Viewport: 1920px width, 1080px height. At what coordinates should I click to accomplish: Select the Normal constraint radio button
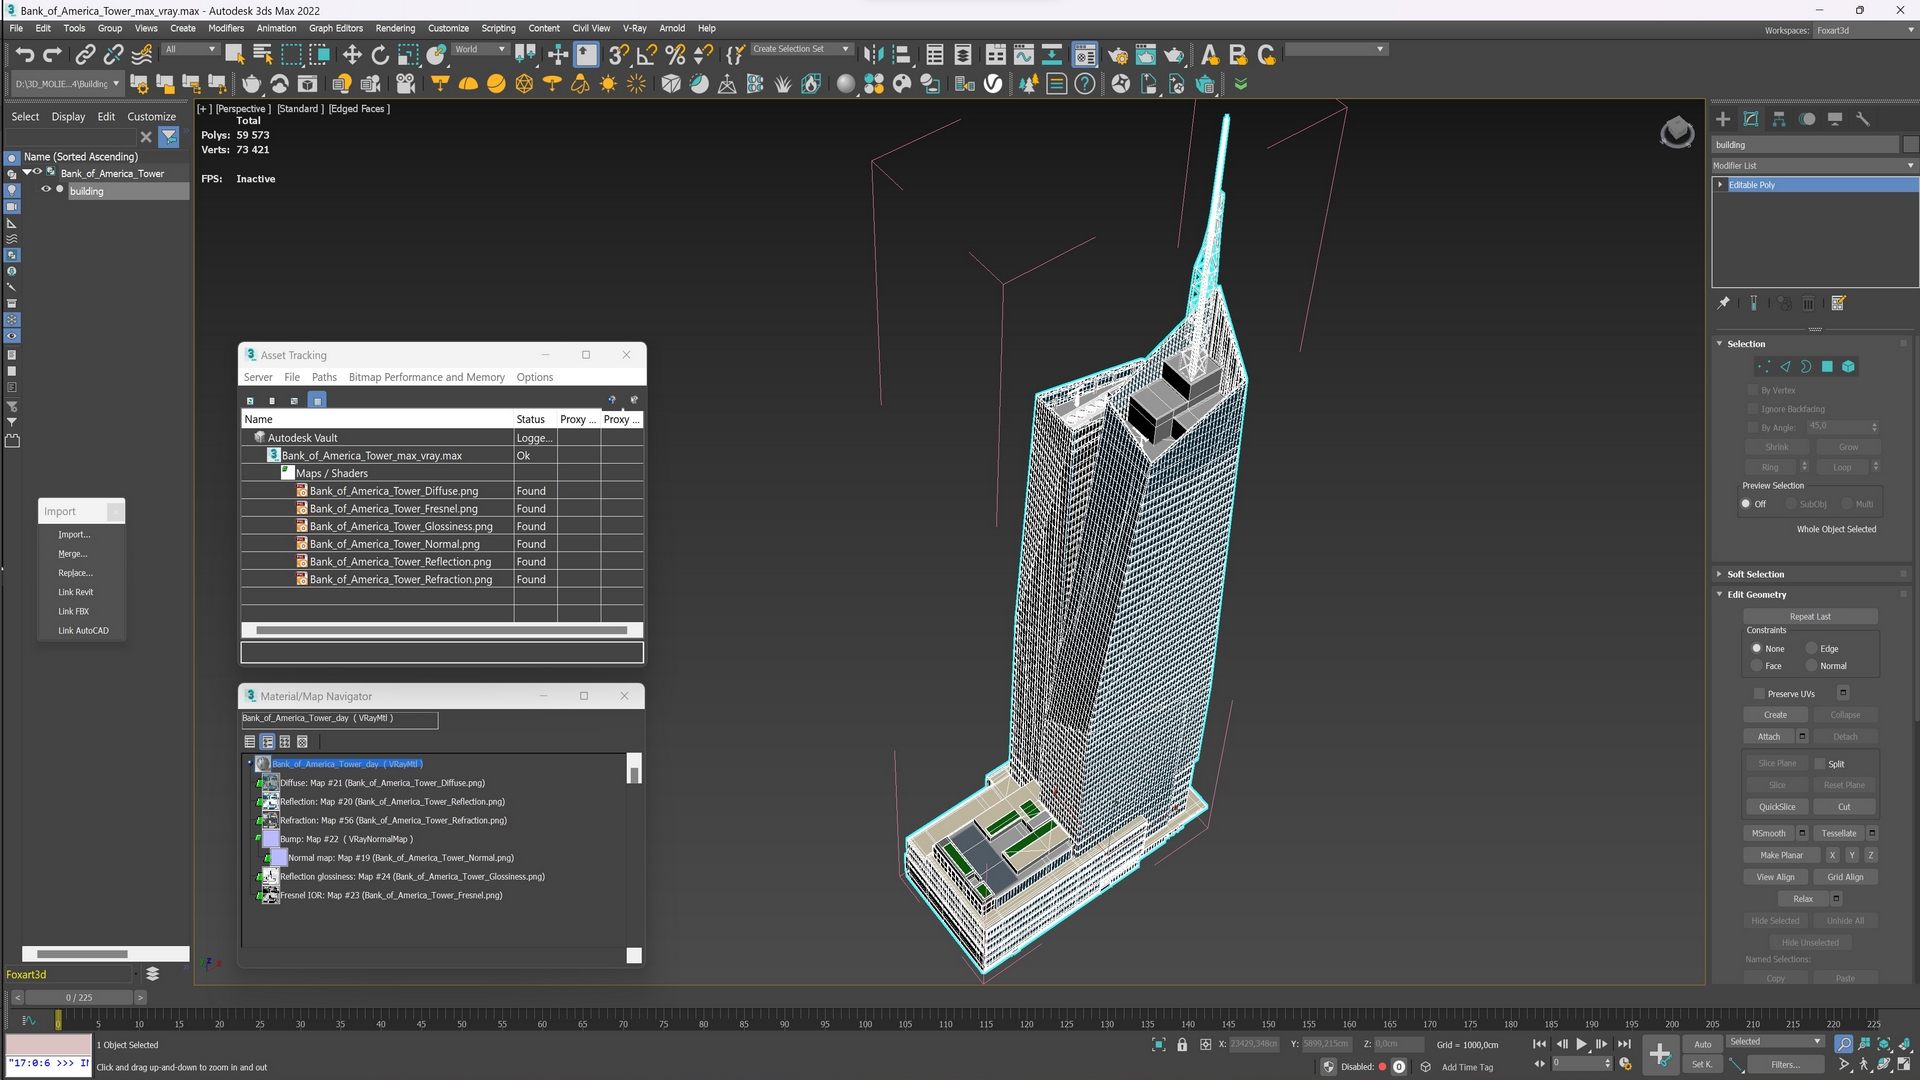(1811, 666)
